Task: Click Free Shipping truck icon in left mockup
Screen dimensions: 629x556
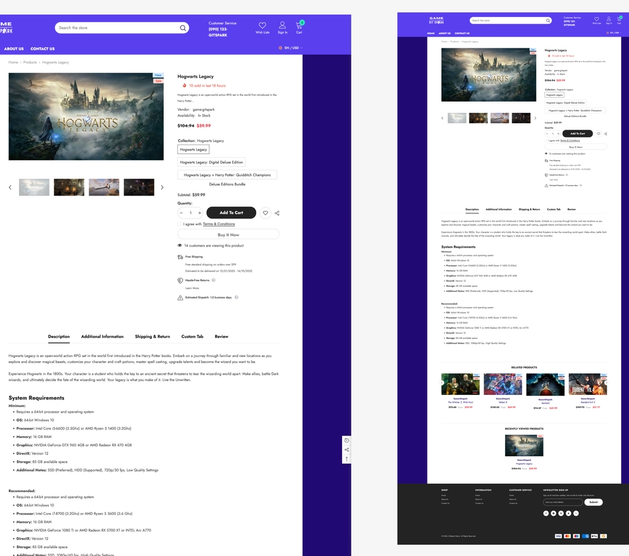Action: 180,257
